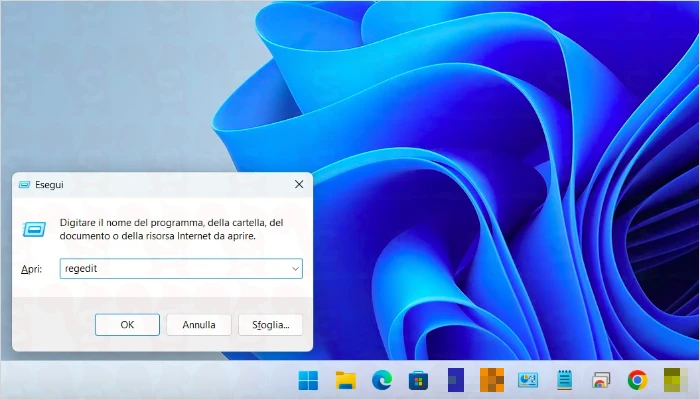The width and height of the screenshot is (700, 400).
Task: Launch File Explorer from the taskbar
Action: click(x=346, y=380)
